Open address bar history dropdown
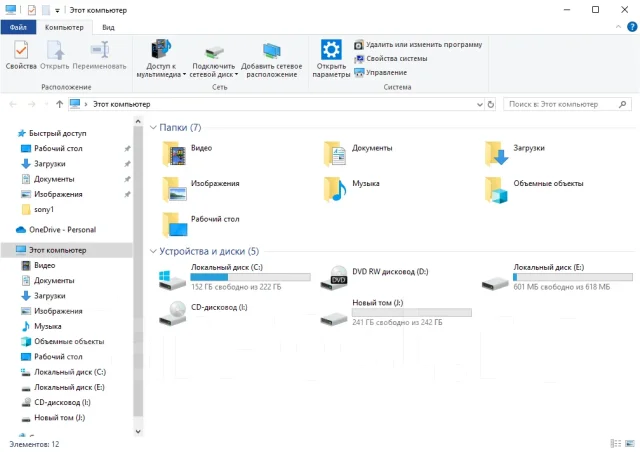640x452 pixels. pos(480,105)
